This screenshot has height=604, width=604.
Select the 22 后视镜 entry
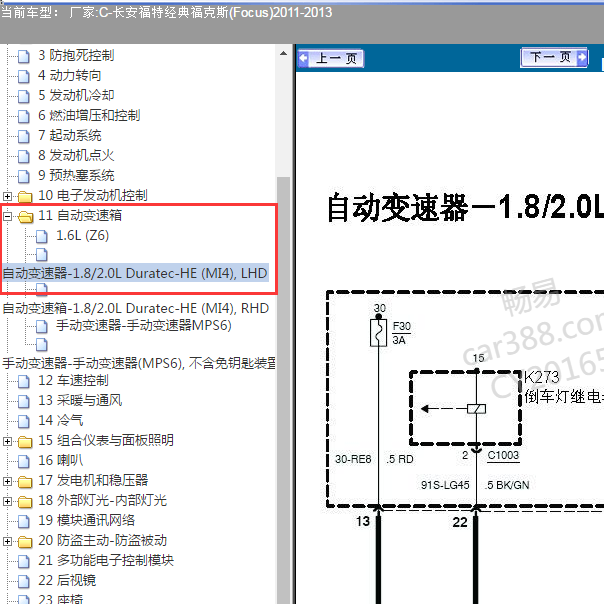click(x=67, y=581)
